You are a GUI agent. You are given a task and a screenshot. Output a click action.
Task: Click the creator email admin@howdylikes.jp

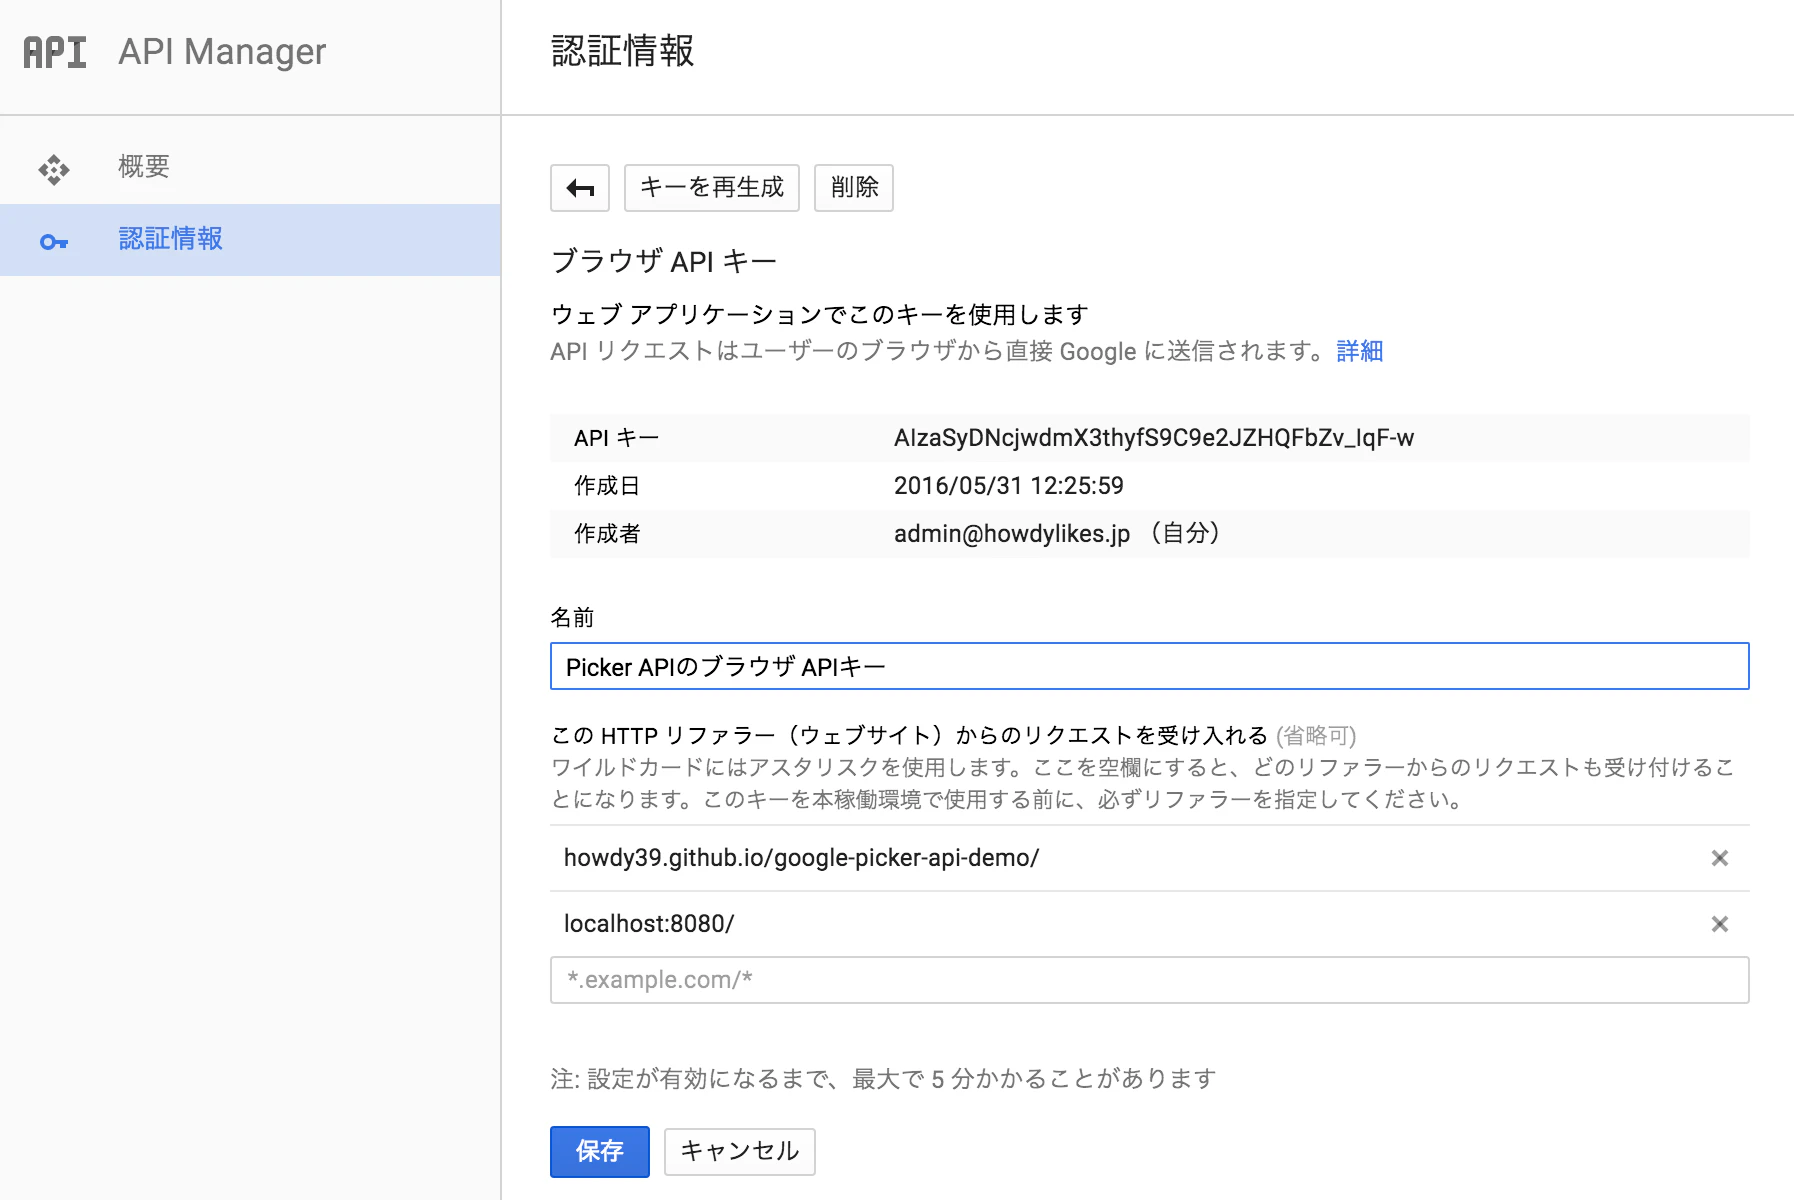click(x=1012, y=534)
